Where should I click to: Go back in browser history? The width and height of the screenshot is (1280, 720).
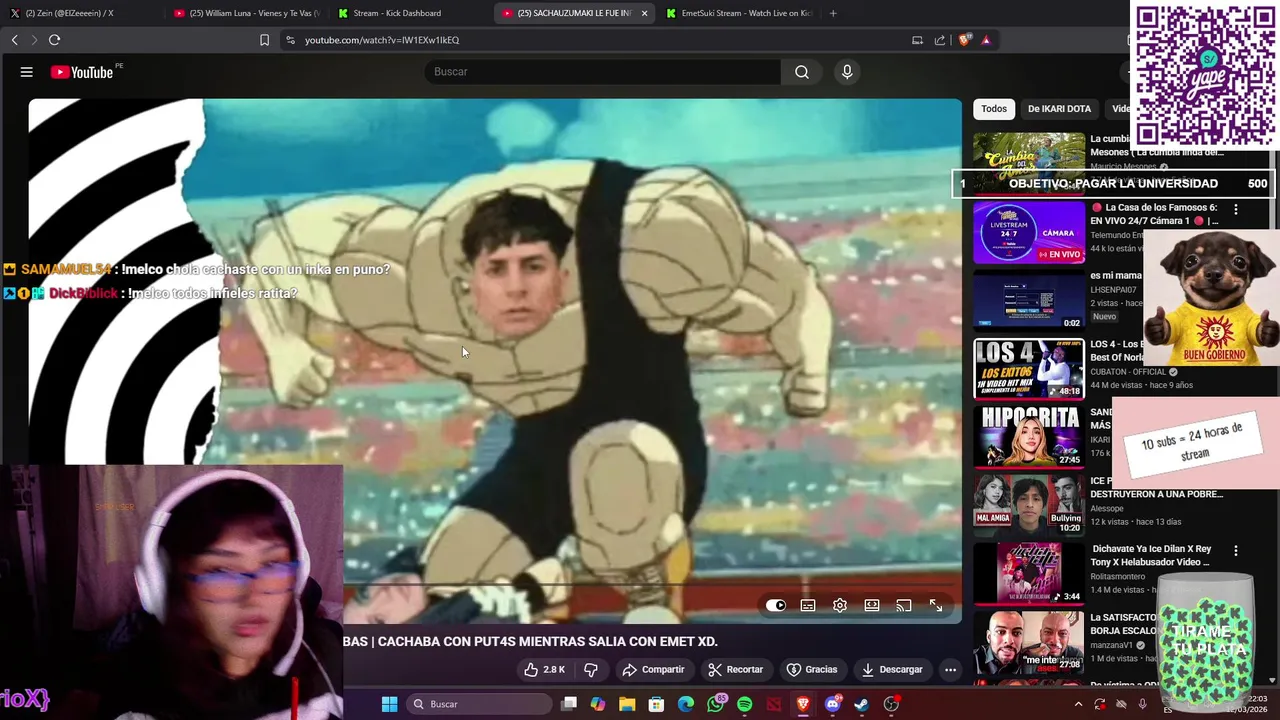(15, 40)
